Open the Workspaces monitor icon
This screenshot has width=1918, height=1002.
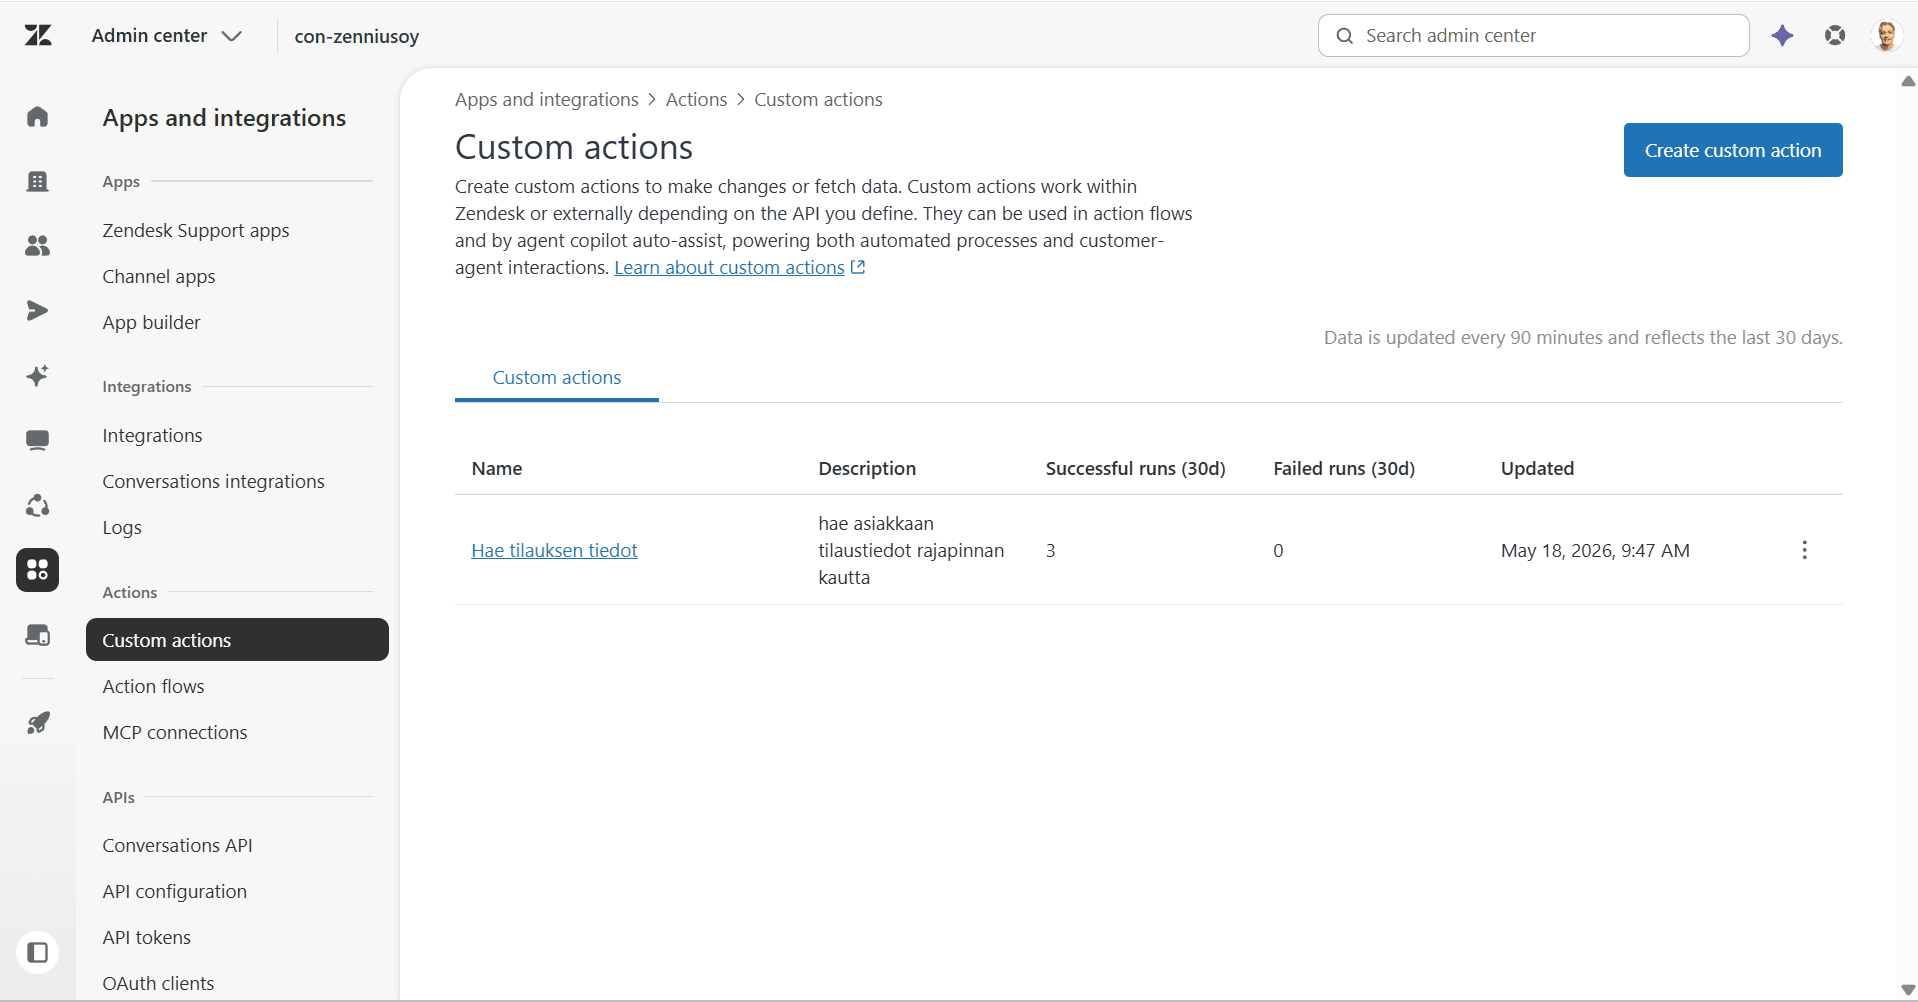(x=38, y=441)
